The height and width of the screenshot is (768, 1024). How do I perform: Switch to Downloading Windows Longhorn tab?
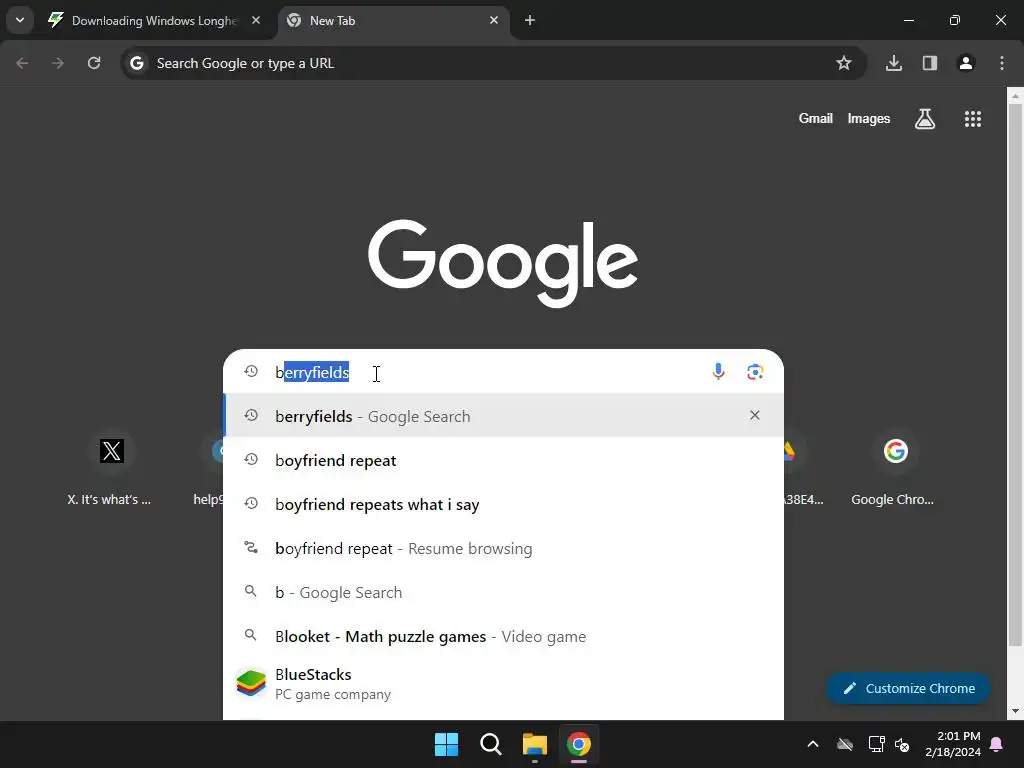pos(154,21)
